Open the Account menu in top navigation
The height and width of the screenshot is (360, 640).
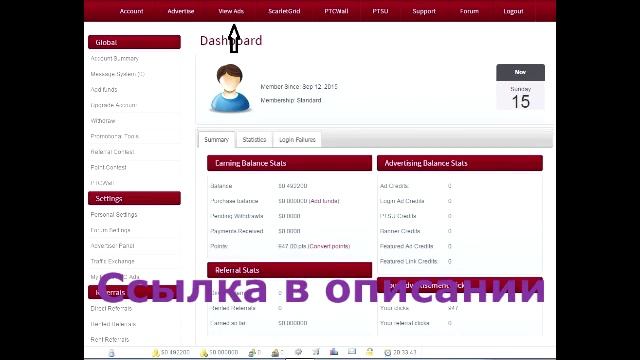click(131, 11)
